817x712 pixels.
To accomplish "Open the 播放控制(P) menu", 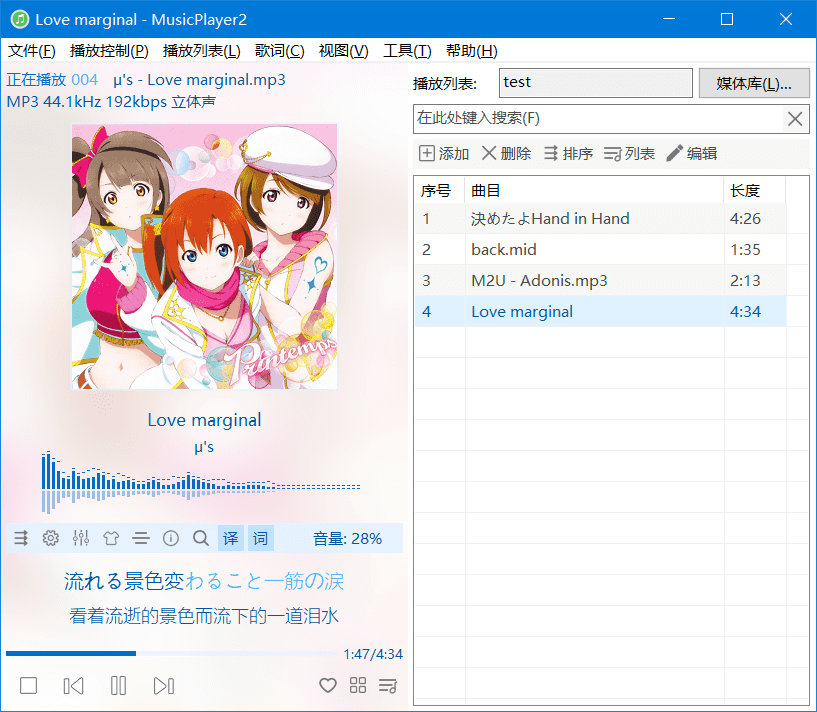I will (x=109, y=51).
